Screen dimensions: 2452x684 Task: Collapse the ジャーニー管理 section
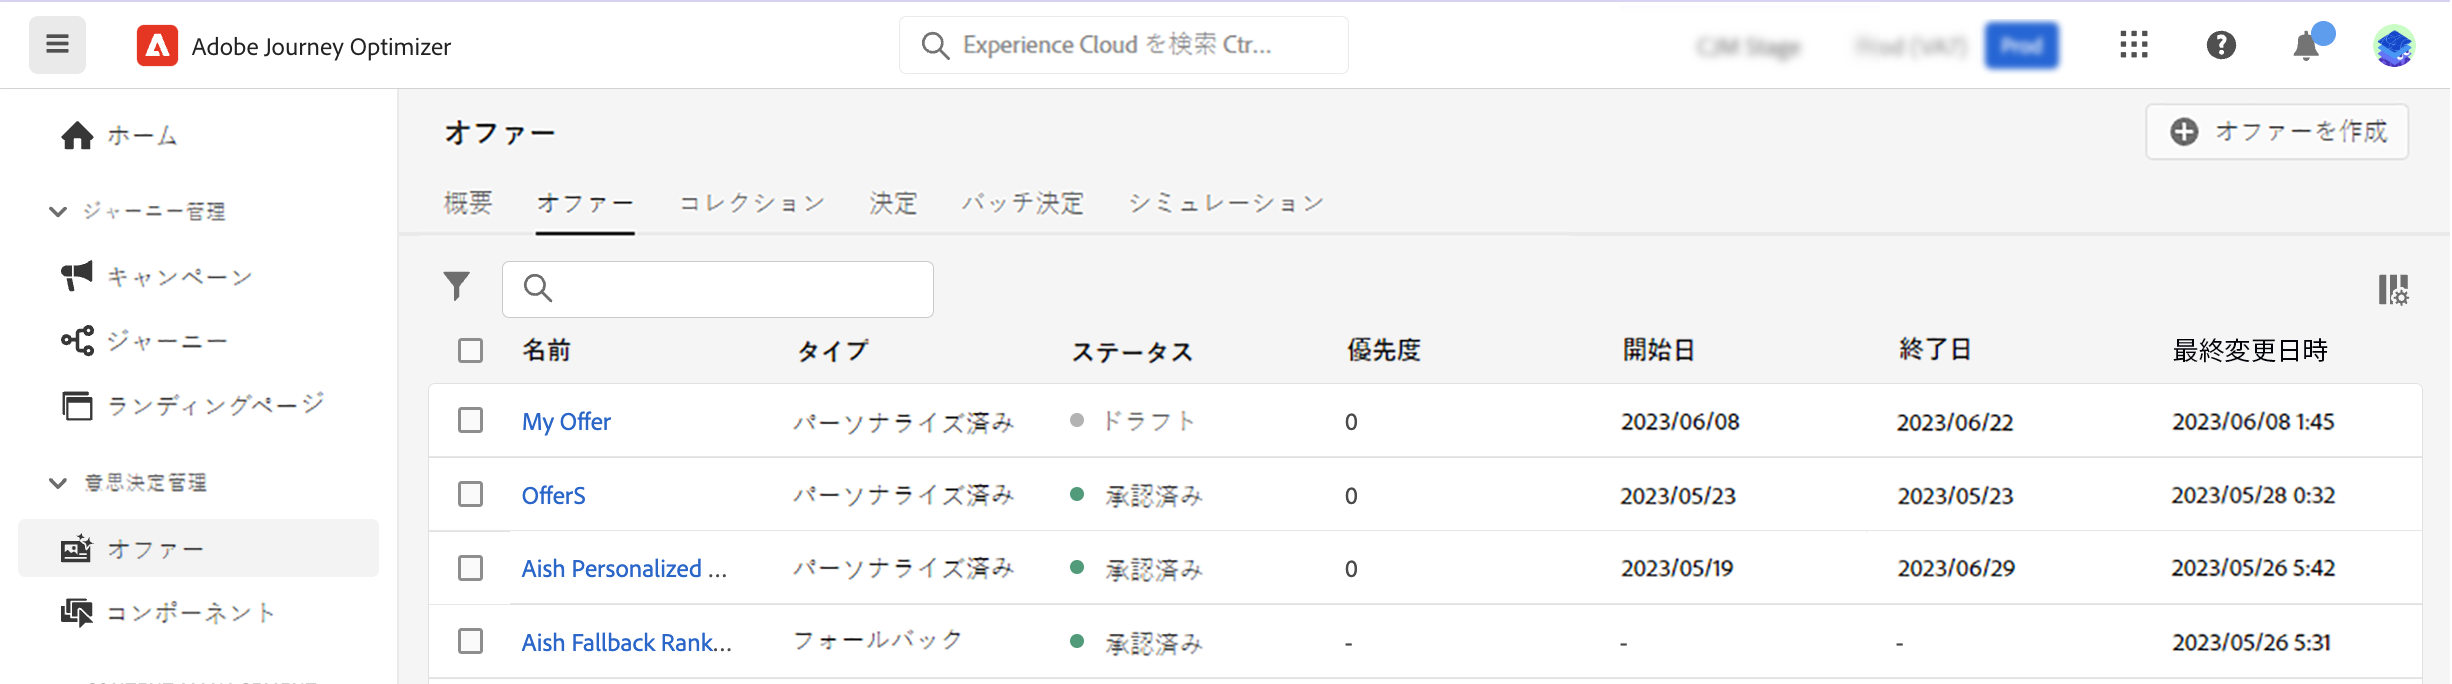pyautogui.click(x=58, y=211)
